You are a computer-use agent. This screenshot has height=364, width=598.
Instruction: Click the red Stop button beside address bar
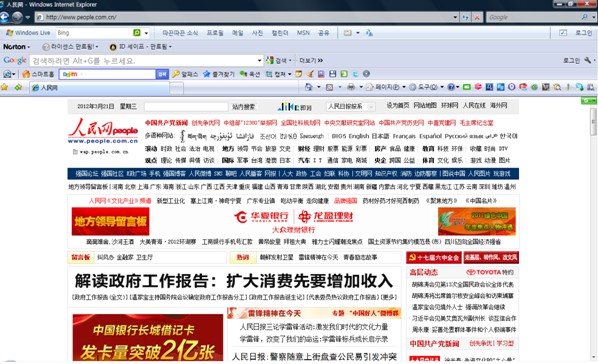tap(477, 17)
